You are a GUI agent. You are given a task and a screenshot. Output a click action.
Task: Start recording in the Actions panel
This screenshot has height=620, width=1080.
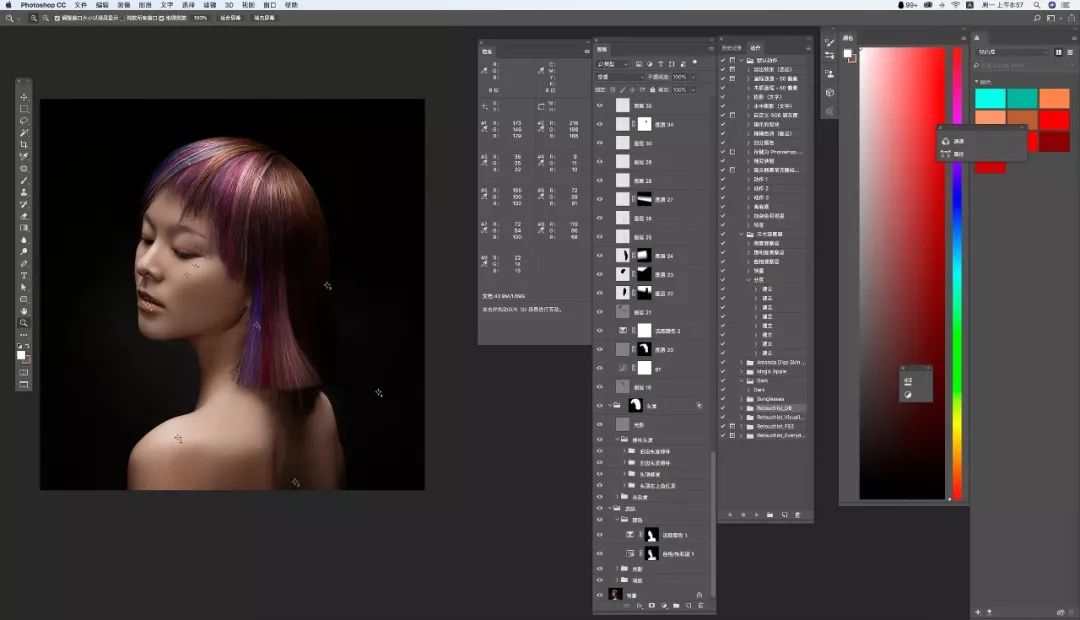743,515
